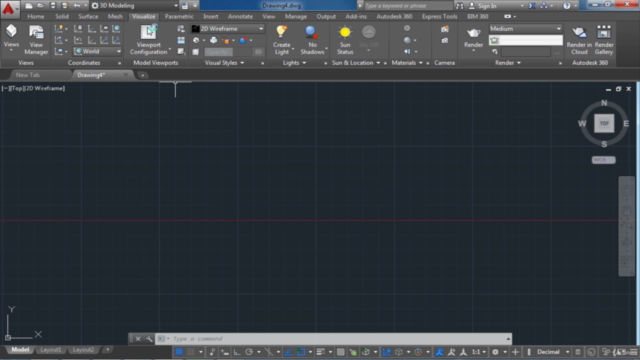
Task: Click the Save icon in quick access toolbar
Action: [53, 6]
